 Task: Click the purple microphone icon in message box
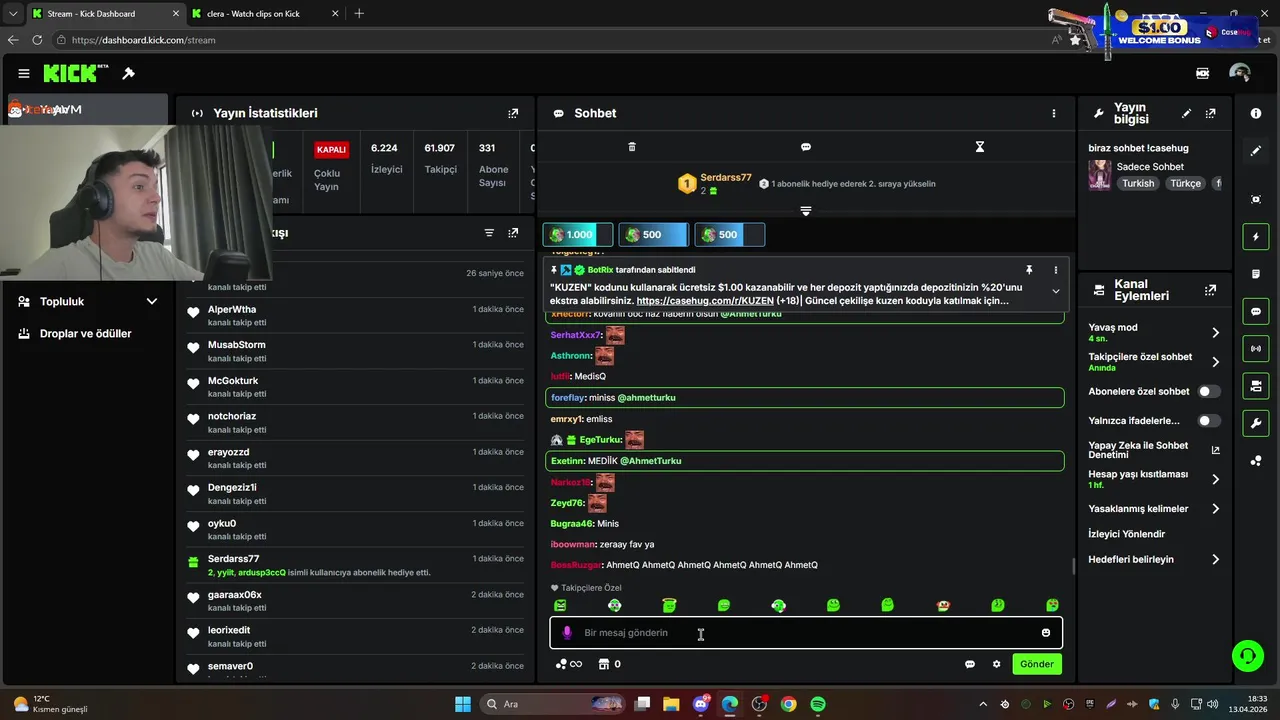[x=567, y=632]
